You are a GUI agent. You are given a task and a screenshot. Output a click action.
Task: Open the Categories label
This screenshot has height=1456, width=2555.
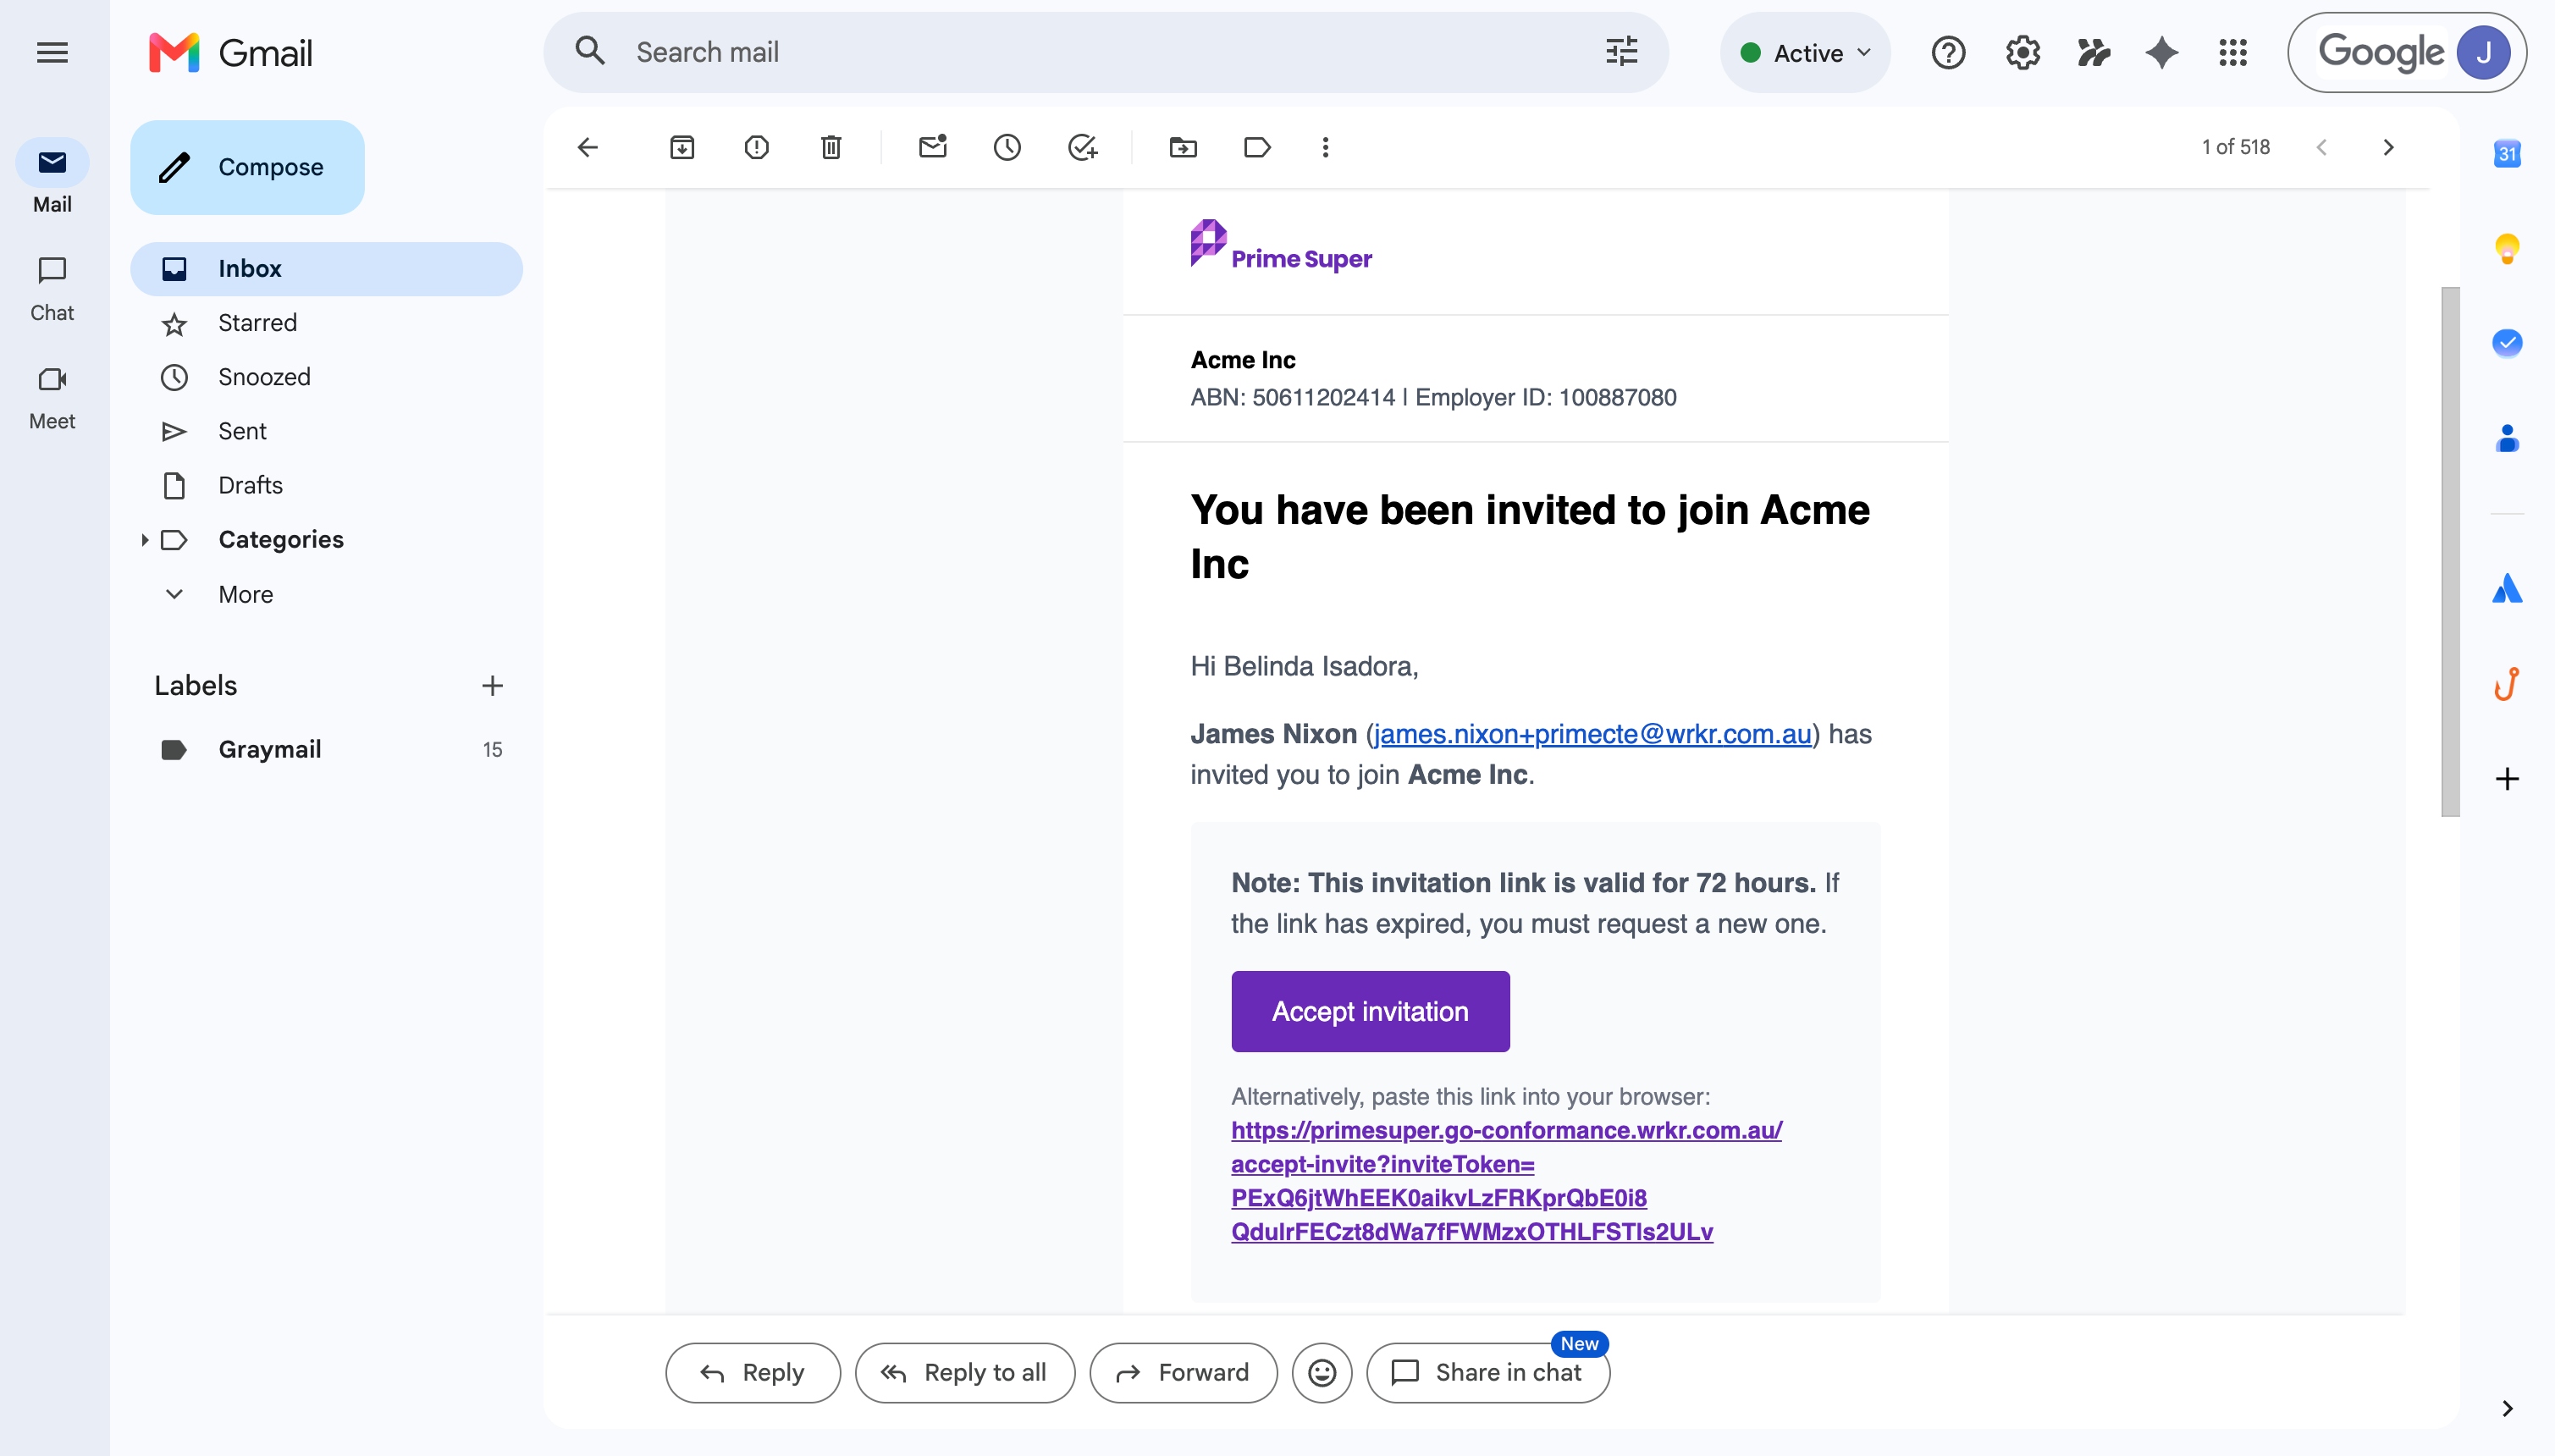[x=281, y=540]
